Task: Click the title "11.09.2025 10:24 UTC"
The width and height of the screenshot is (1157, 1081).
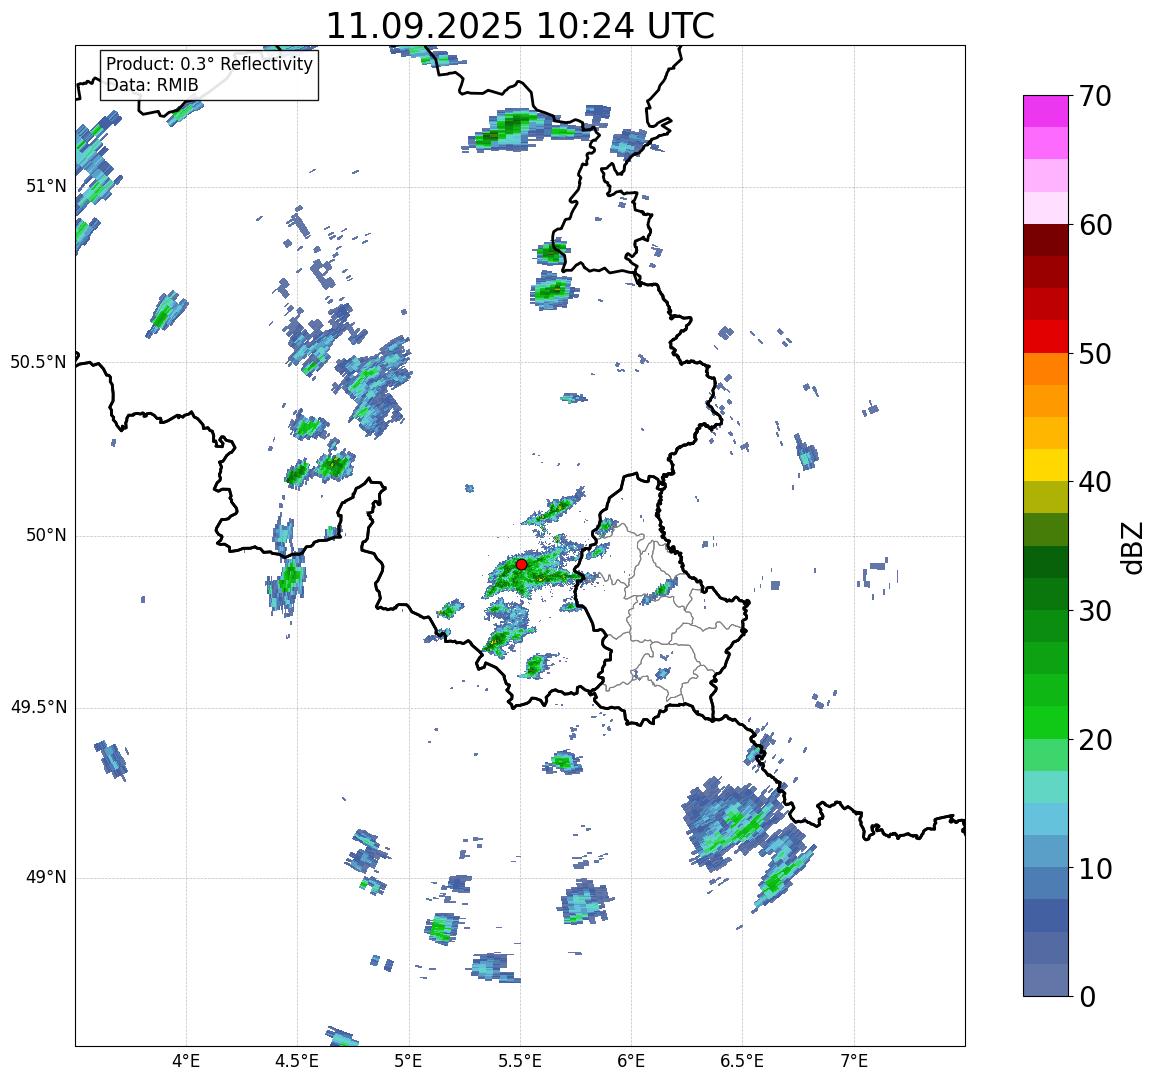Action: pos(520,26)
